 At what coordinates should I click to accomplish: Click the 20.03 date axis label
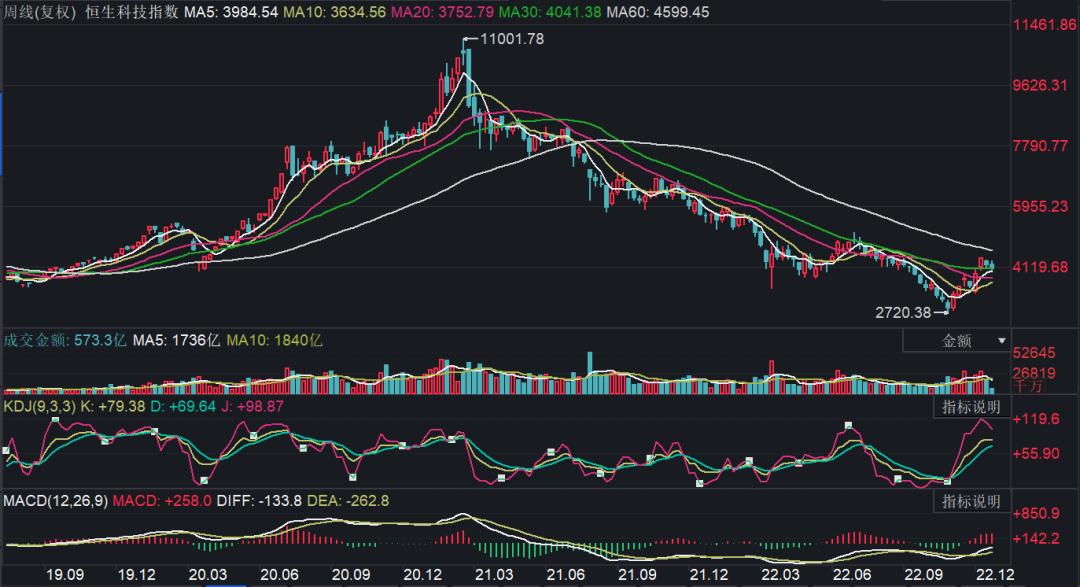(x=208, y=575)
